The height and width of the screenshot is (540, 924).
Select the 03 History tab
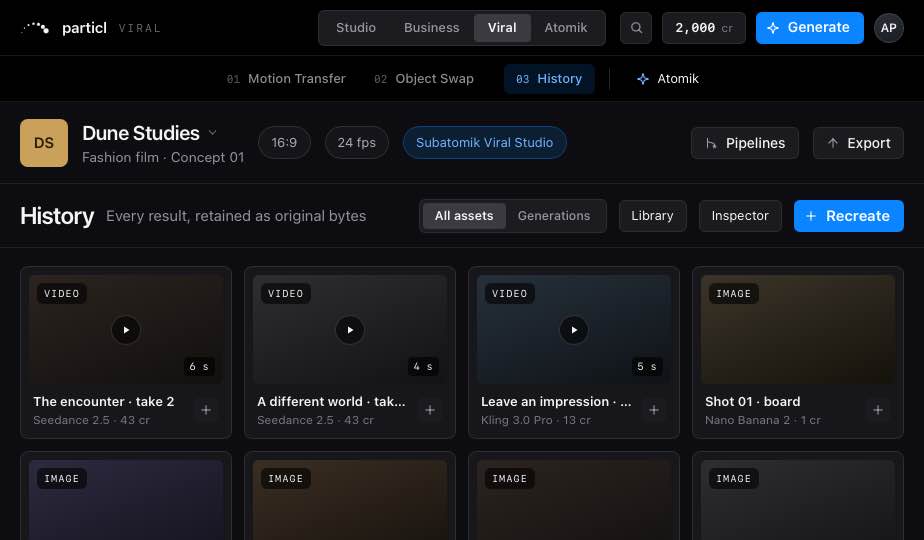(549, 78)
